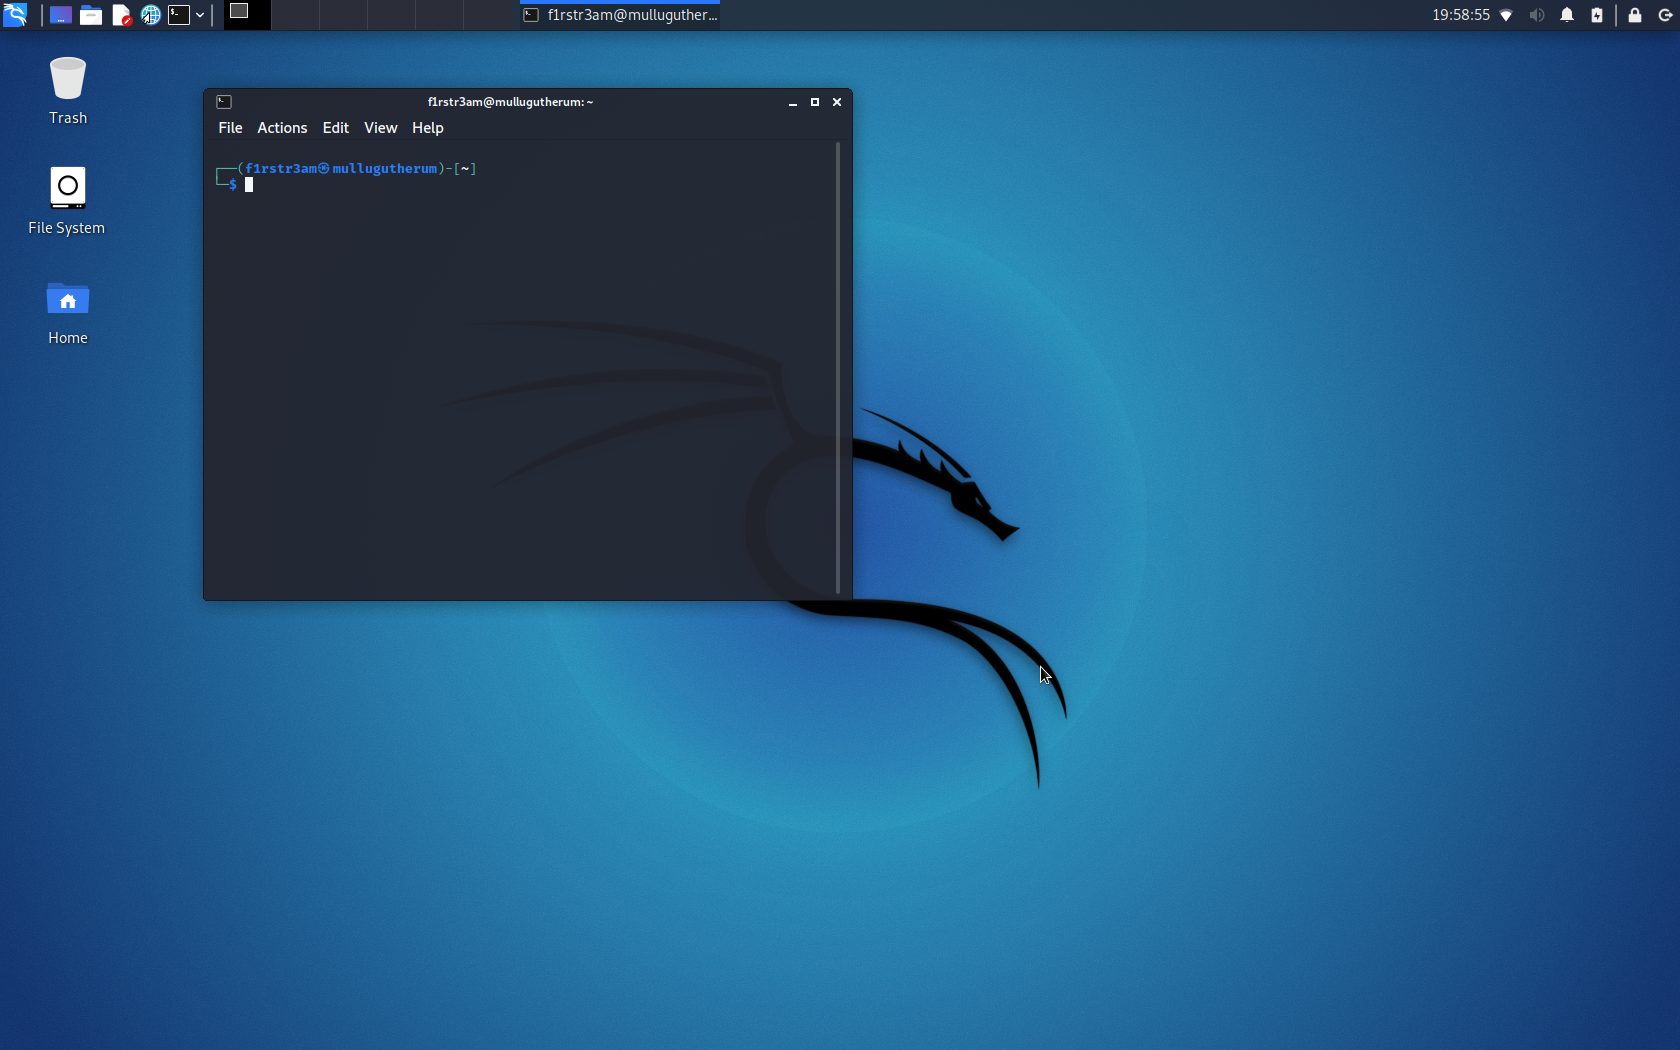Open the network connection indicator

(x=1507, y=15)
